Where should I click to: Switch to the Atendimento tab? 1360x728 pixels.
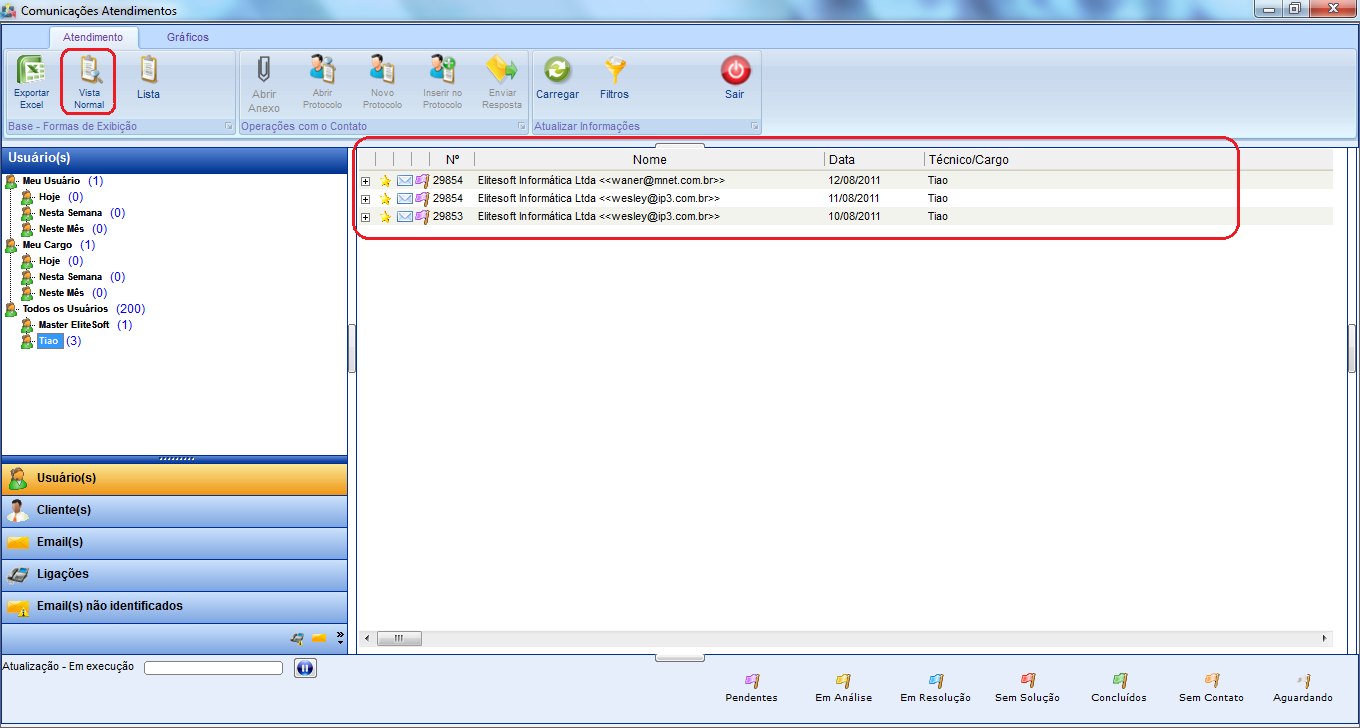pos(93,37)
